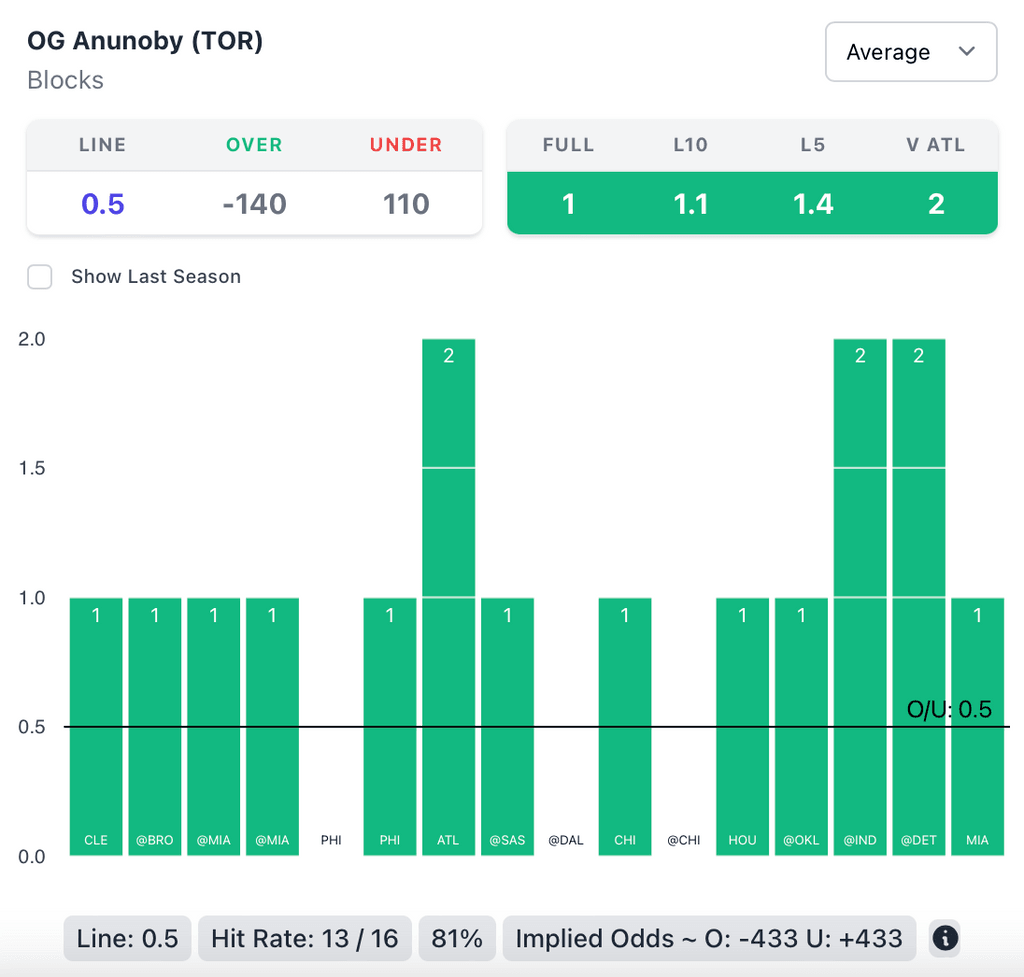The image size is (1024, 977).
Task: Click the @SAS game bar
Action: (x=507, y=726)
